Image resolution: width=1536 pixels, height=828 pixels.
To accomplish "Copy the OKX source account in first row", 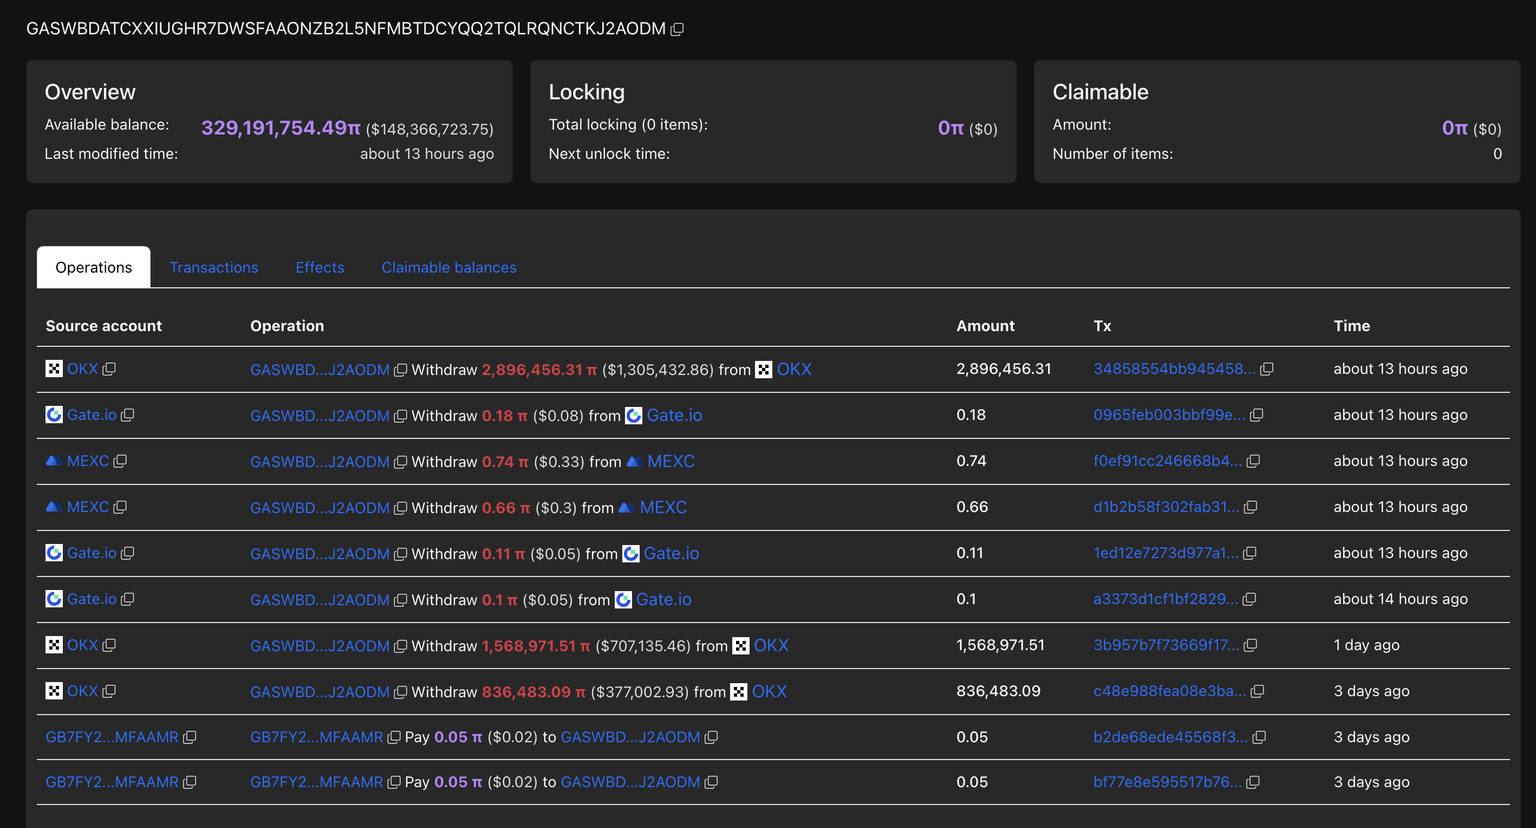I will [x=109, y=369].
